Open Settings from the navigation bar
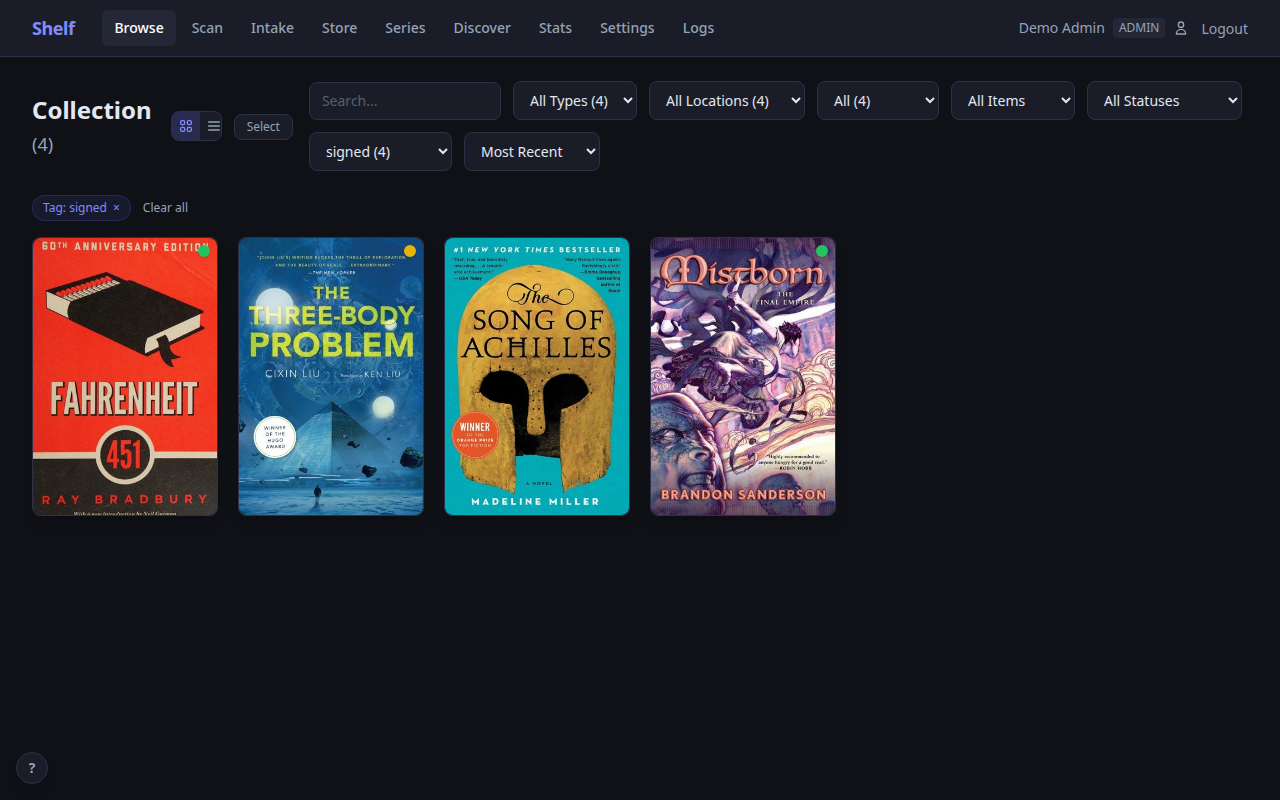This screenshot has width=1280, height=800. click(x=627, y=28)
